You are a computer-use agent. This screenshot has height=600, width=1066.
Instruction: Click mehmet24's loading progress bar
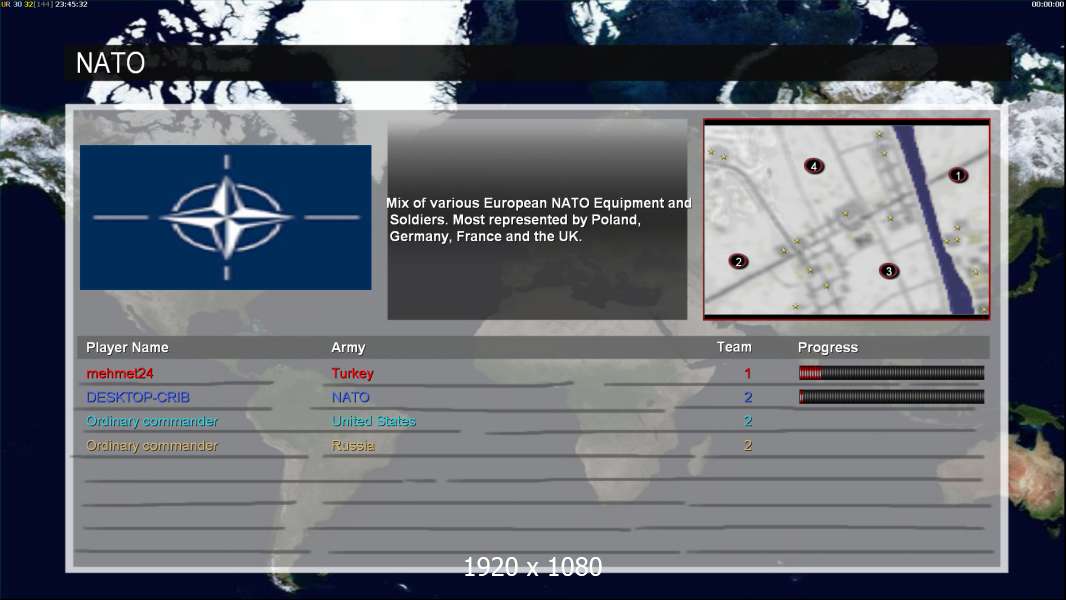pos(891,372)
